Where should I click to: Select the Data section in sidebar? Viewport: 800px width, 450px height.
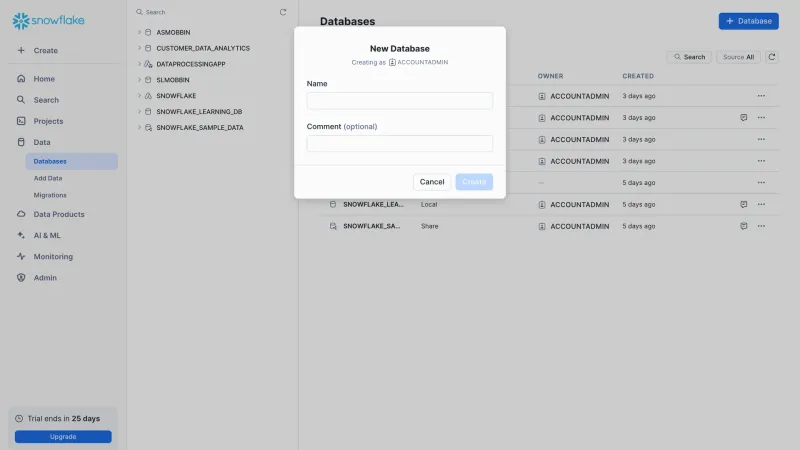[x=42, y=142]
